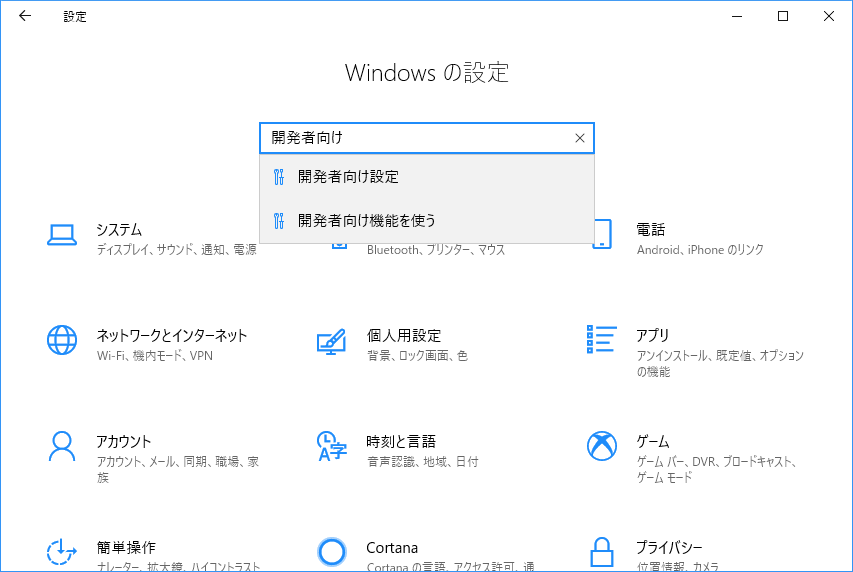The image size is (853, 572).
Task: Open the accounts person icon
Action: pos(61,446)
